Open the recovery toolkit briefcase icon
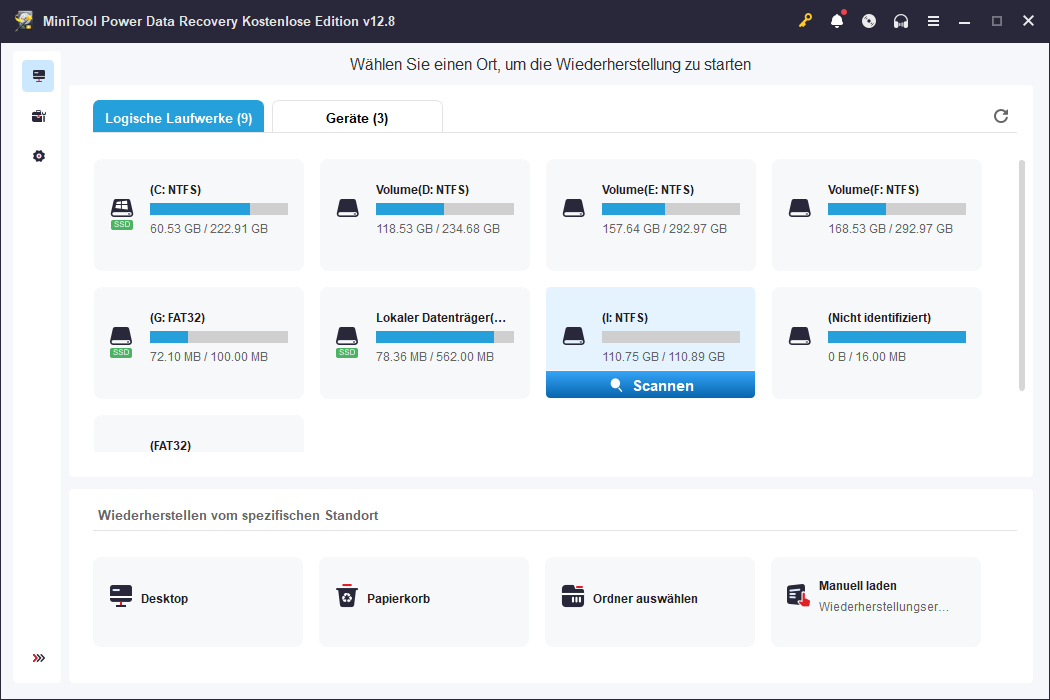 (x=38, y=116)
